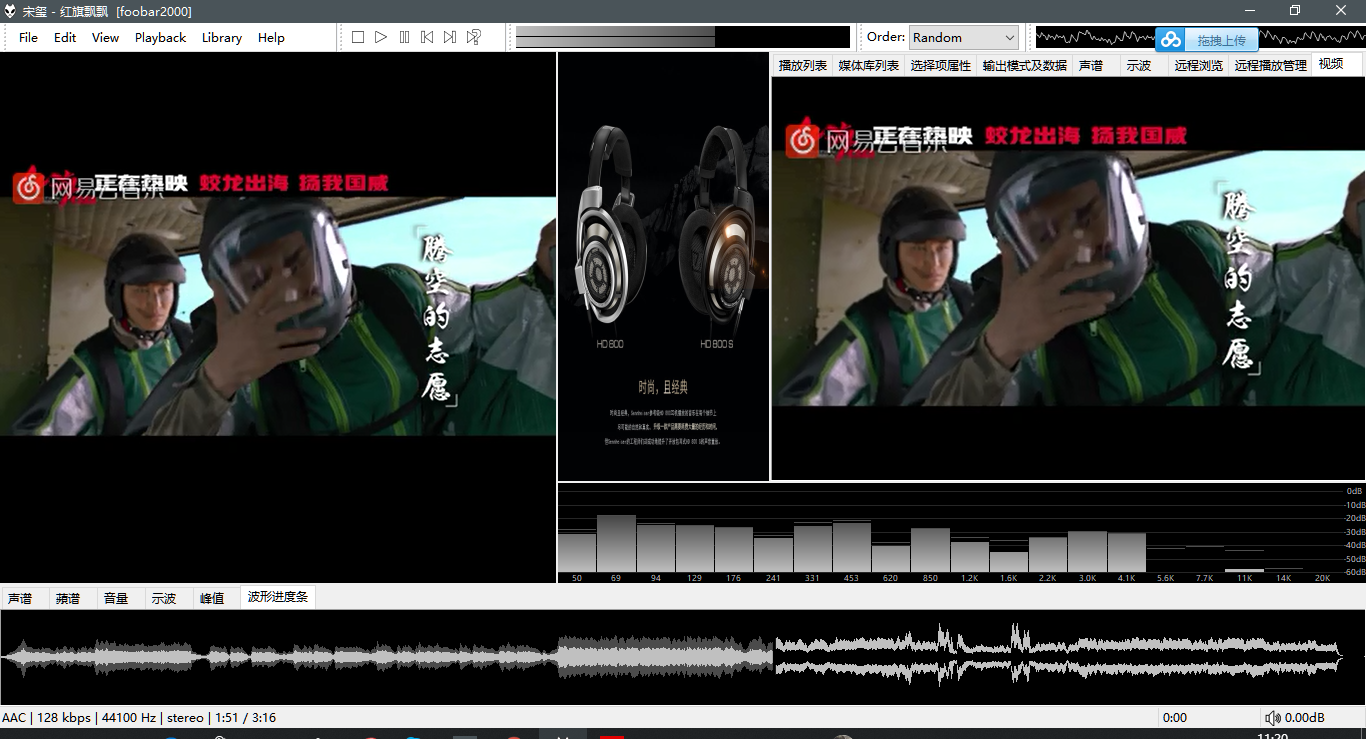Open the Playback menu
Image resolution: width=1366 pixels, height=739 pixels.
coord(160,37)
